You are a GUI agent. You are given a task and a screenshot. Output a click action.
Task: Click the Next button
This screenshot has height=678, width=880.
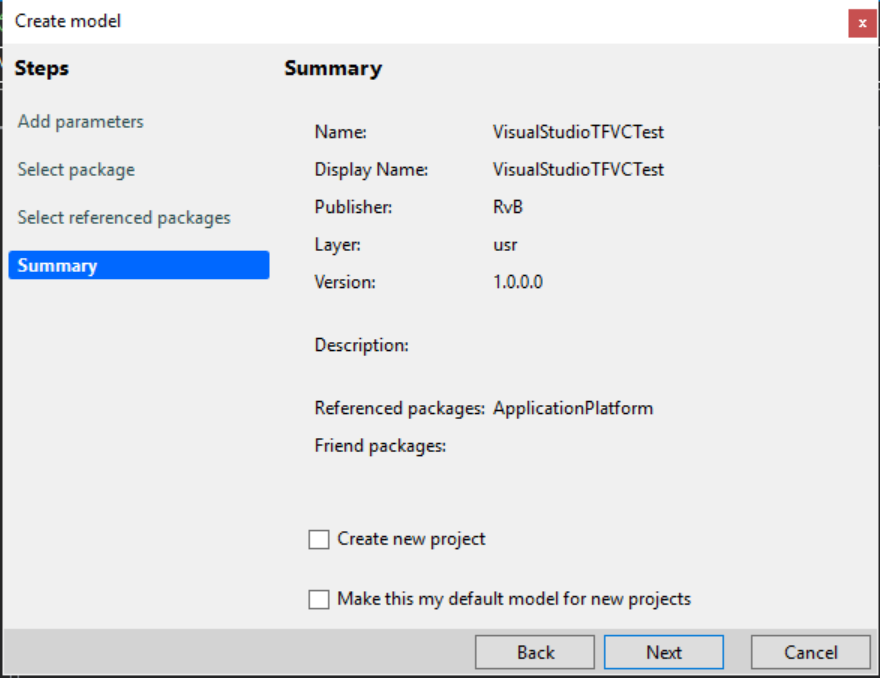(664, 652)
